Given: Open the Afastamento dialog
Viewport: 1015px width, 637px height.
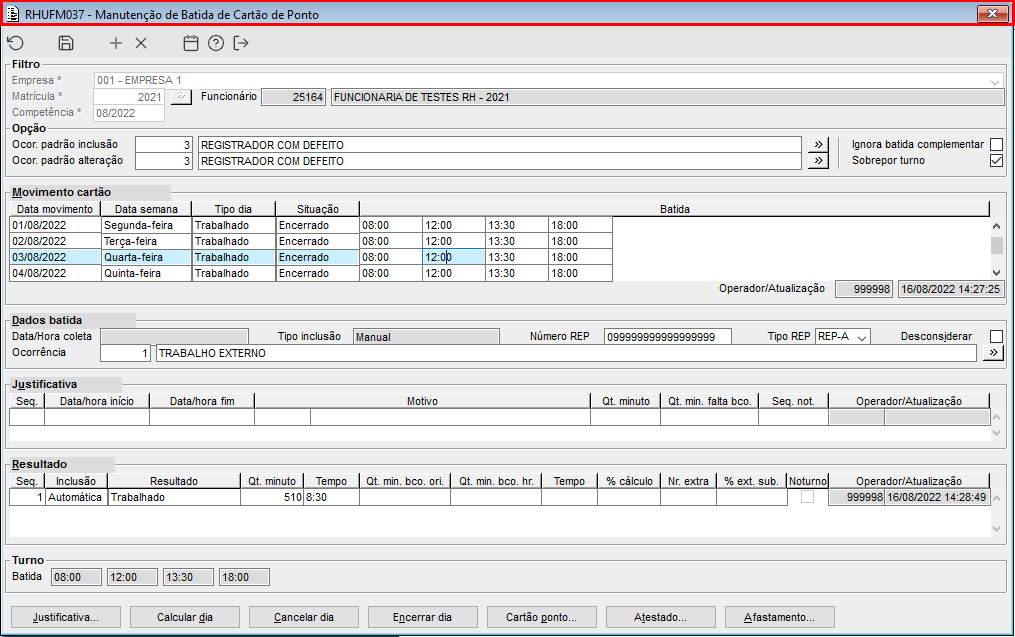Looking at the screenshot, I should click(x=780, y=618).
